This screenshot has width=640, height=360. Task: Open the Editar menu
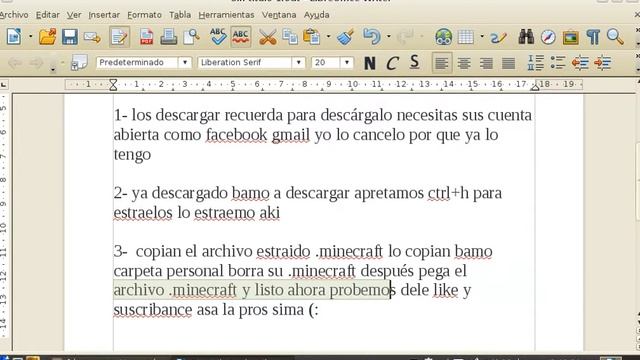pos(48,15)
